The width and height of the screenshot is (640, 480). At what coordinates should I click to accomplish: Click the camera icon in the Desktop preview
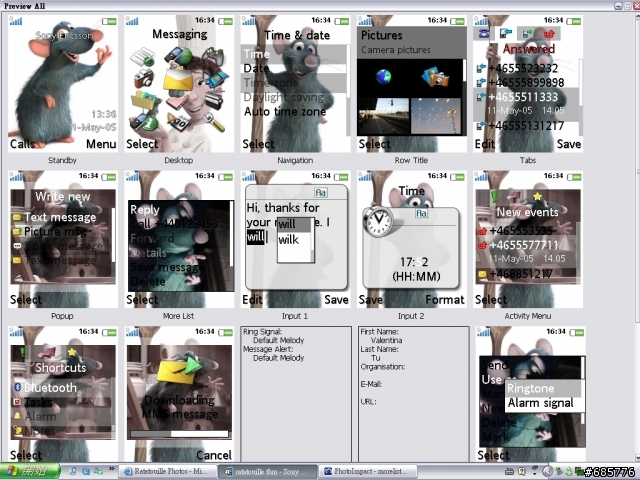(144, 78)
